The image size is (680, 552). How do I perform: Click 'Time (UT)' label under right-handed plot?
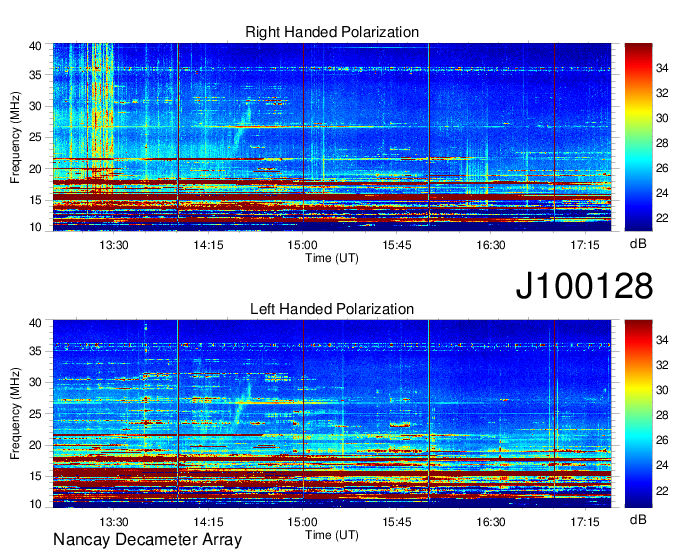pyautogui.click(x=332, y=258)
